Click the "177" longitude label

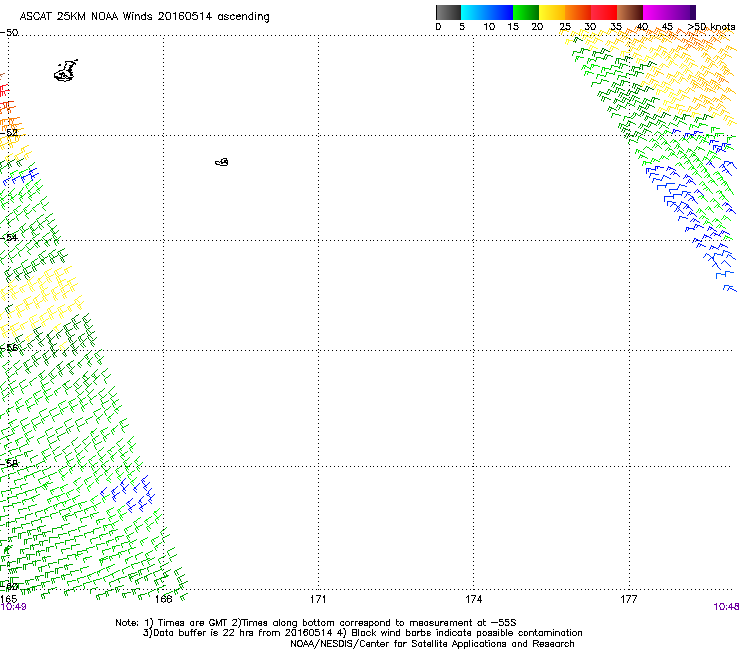(629, 599)
